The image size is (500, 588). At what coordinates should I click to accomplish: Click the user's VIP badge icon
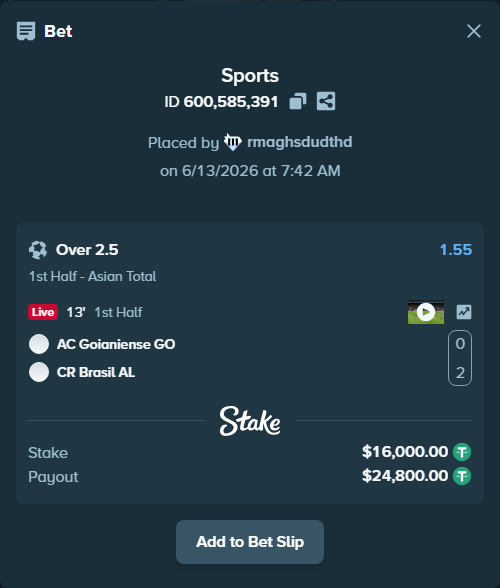pyautogui.click(x=233, y=142)
